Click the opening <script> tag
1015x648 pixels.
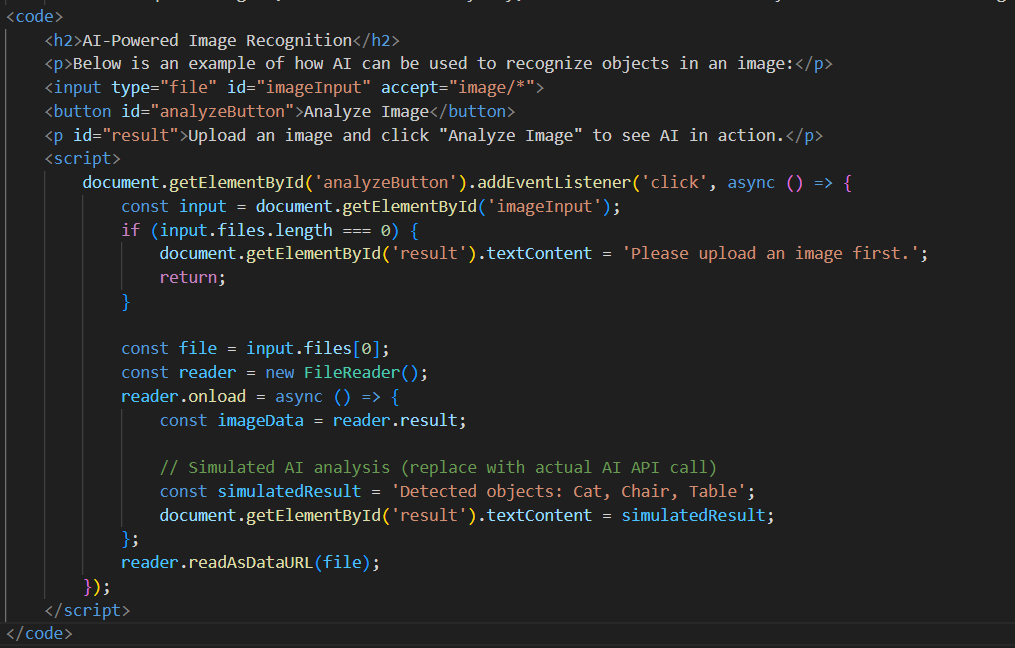tap(82, 159)
